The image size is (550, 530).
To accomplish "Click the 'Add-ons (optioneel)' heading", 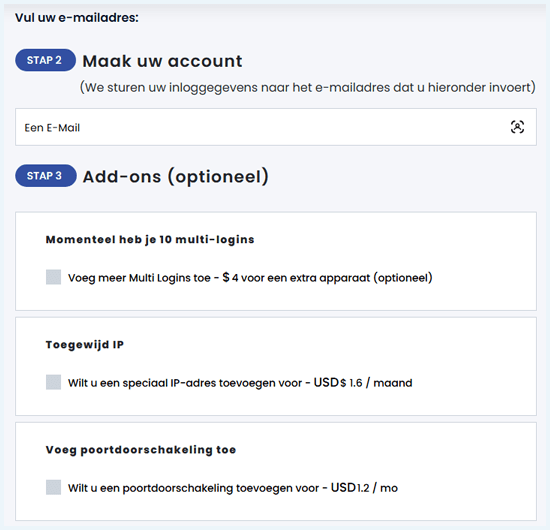I will pyautogui.click(x=176, y=176).
